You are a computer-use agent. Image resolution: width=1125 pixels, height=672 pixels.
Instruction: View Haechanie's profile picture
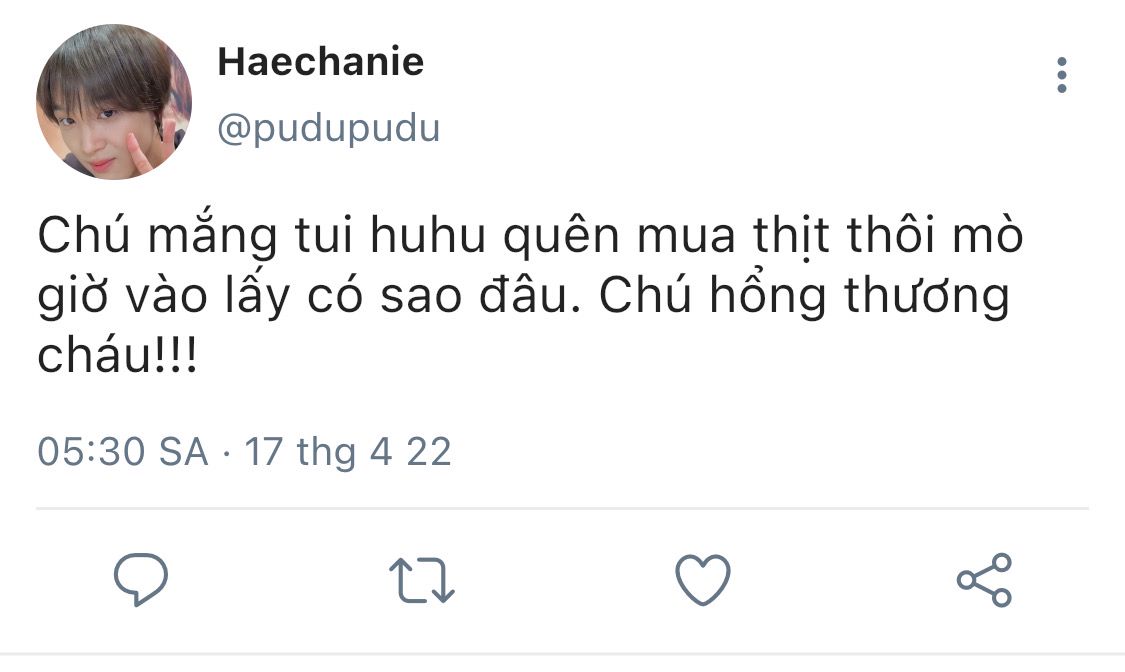[x=114, y=101]
